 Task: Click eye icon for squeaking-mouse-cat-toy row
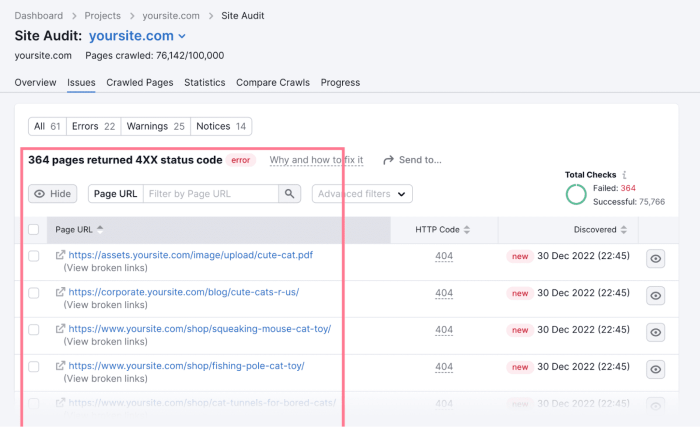[655, 332]
